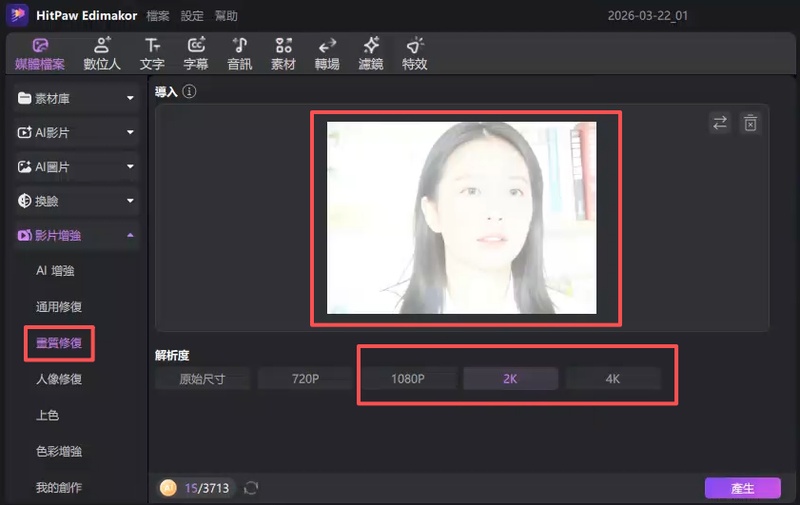
Task: Select 色彩增強 color enhancement option
Action: [59, 451]
